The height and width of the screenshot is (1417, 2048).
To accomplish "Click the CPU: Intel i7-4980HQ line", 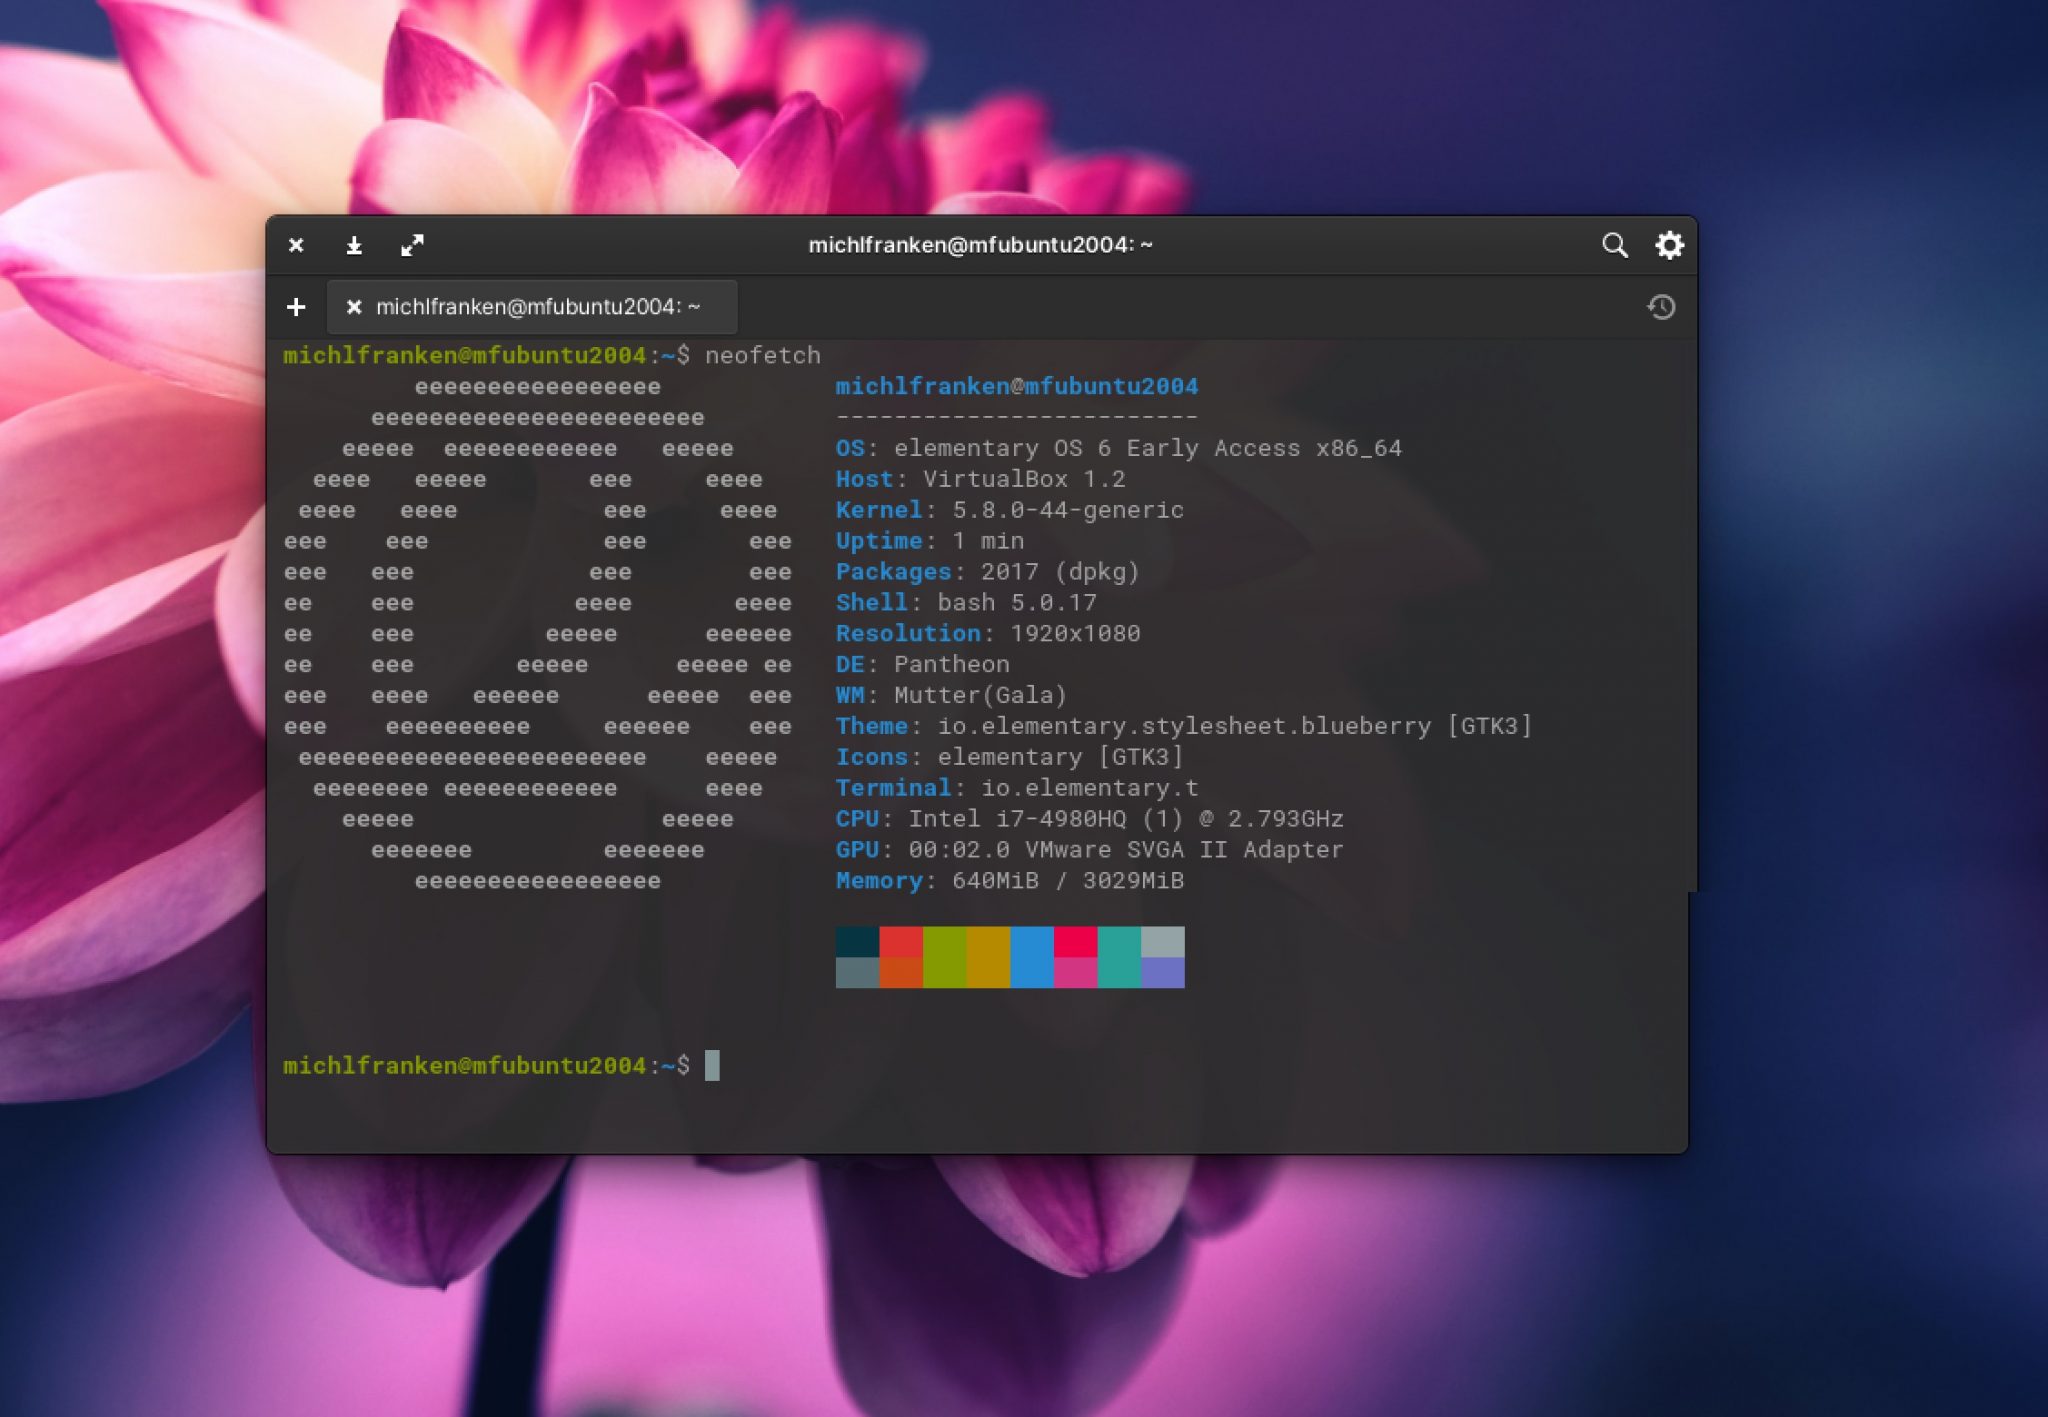I will coord(1089,819).
